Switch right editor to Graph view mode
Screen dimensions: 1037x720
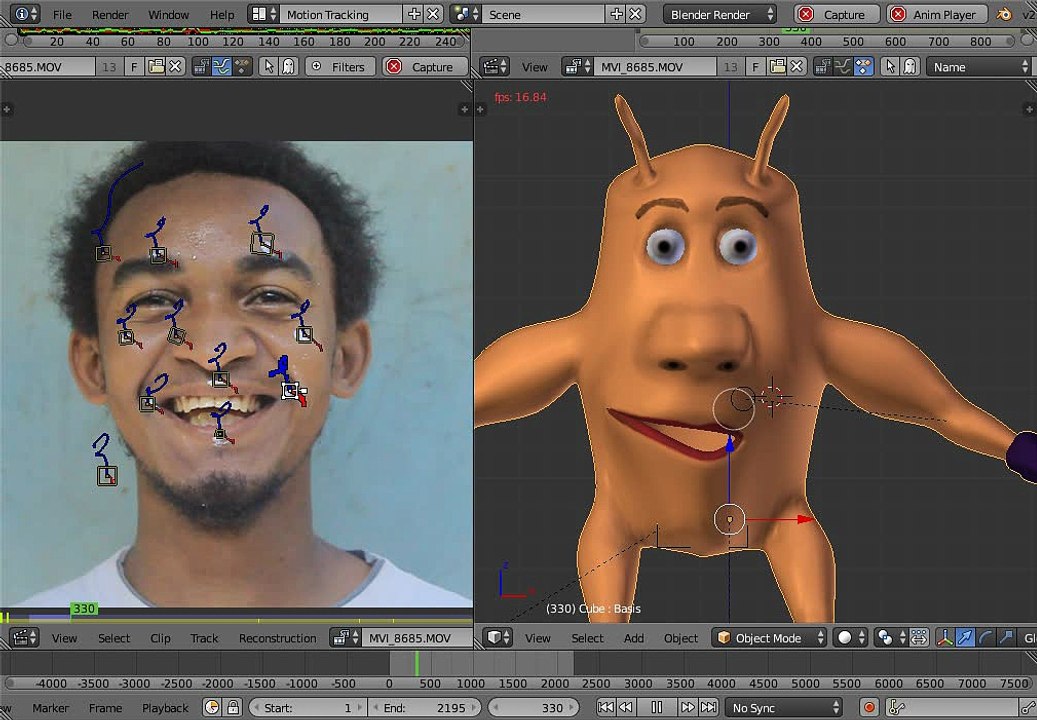(843, 67)
